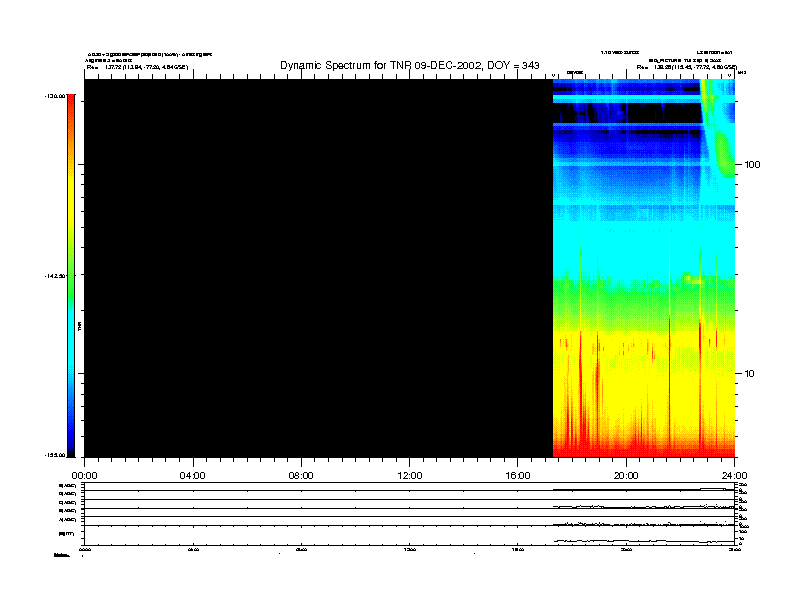Click the -130.00 color scale label
Viewport: 792px width, 612px height.
(x=55, y=95)
